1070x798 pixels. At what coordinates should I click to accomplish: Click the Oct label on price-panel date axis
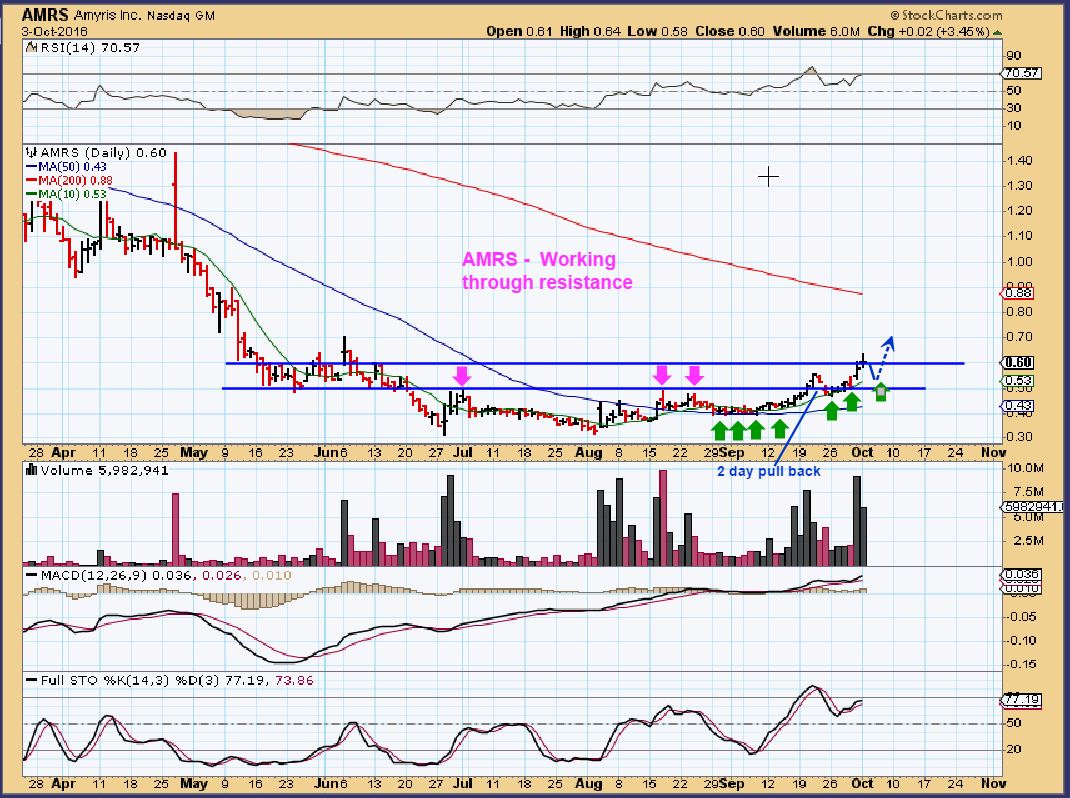863,453
